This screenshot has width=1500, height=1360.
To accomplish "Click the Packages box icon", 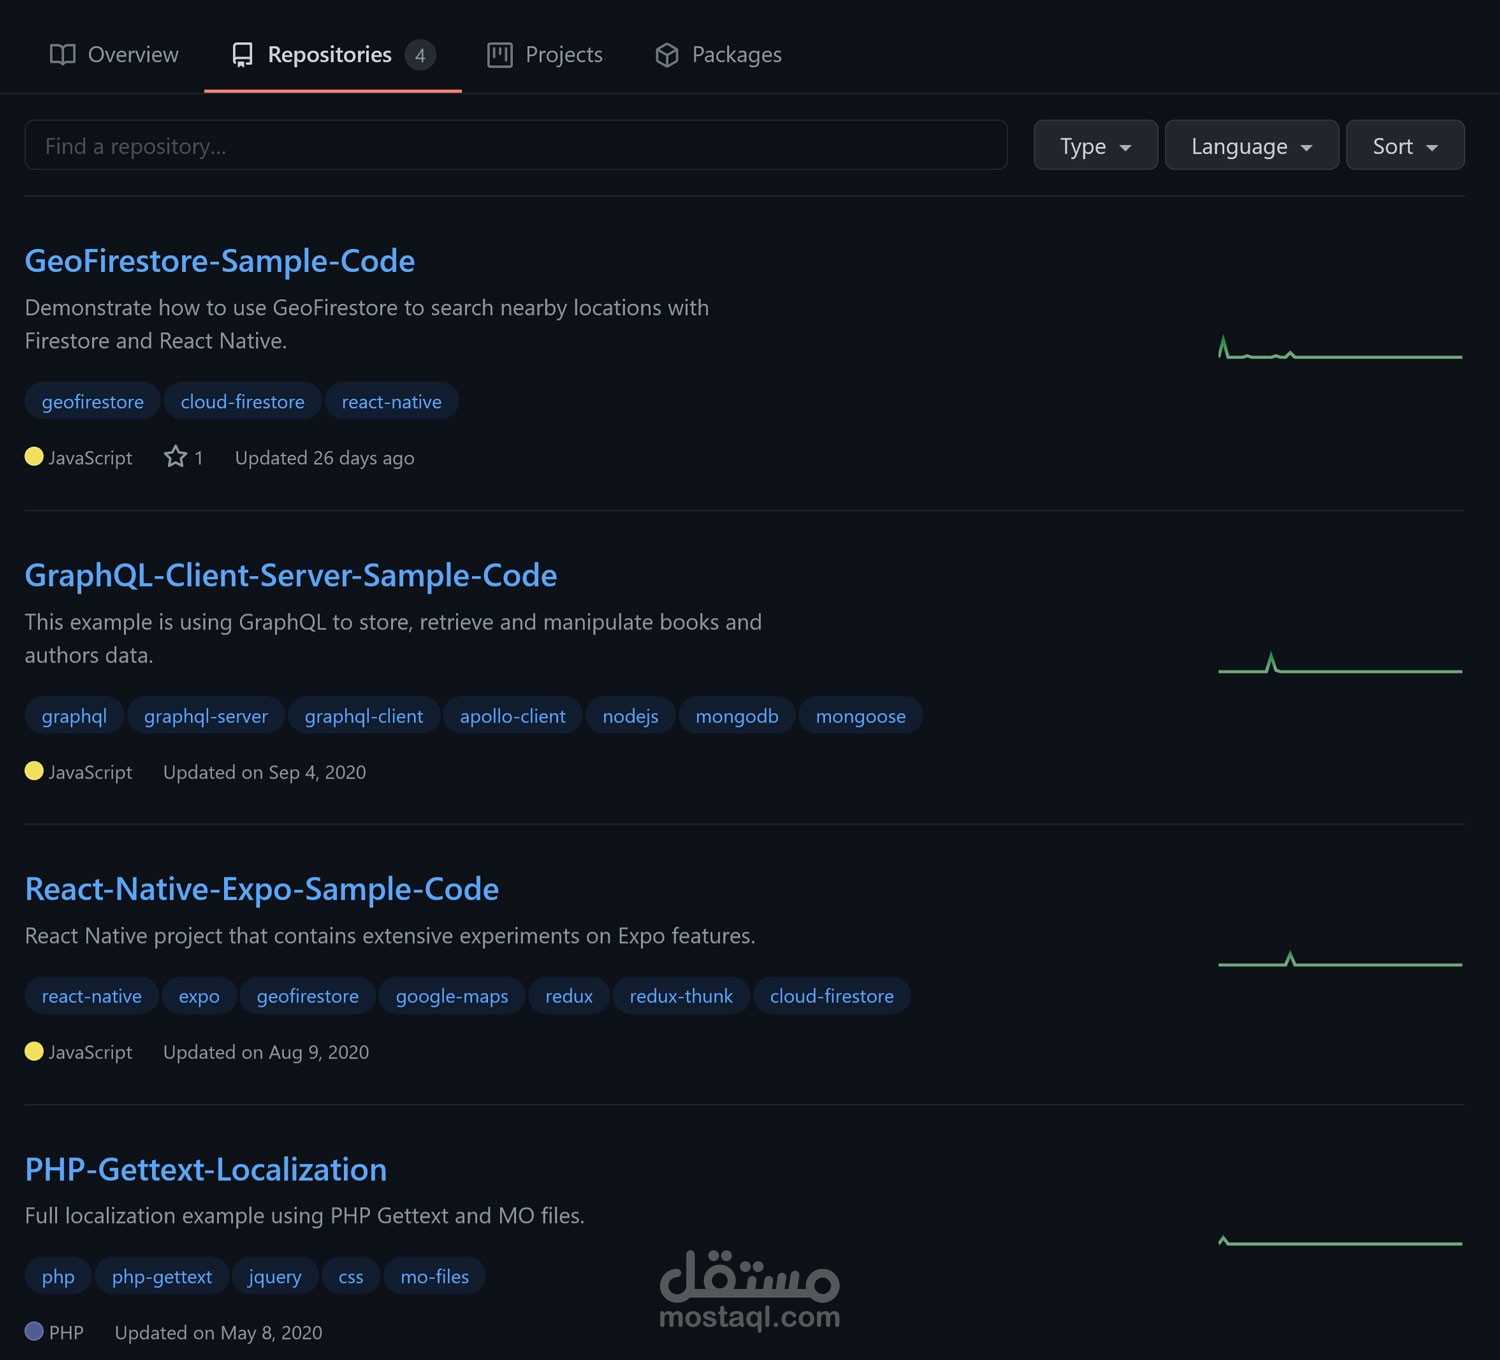I will [x=667, y=55].
